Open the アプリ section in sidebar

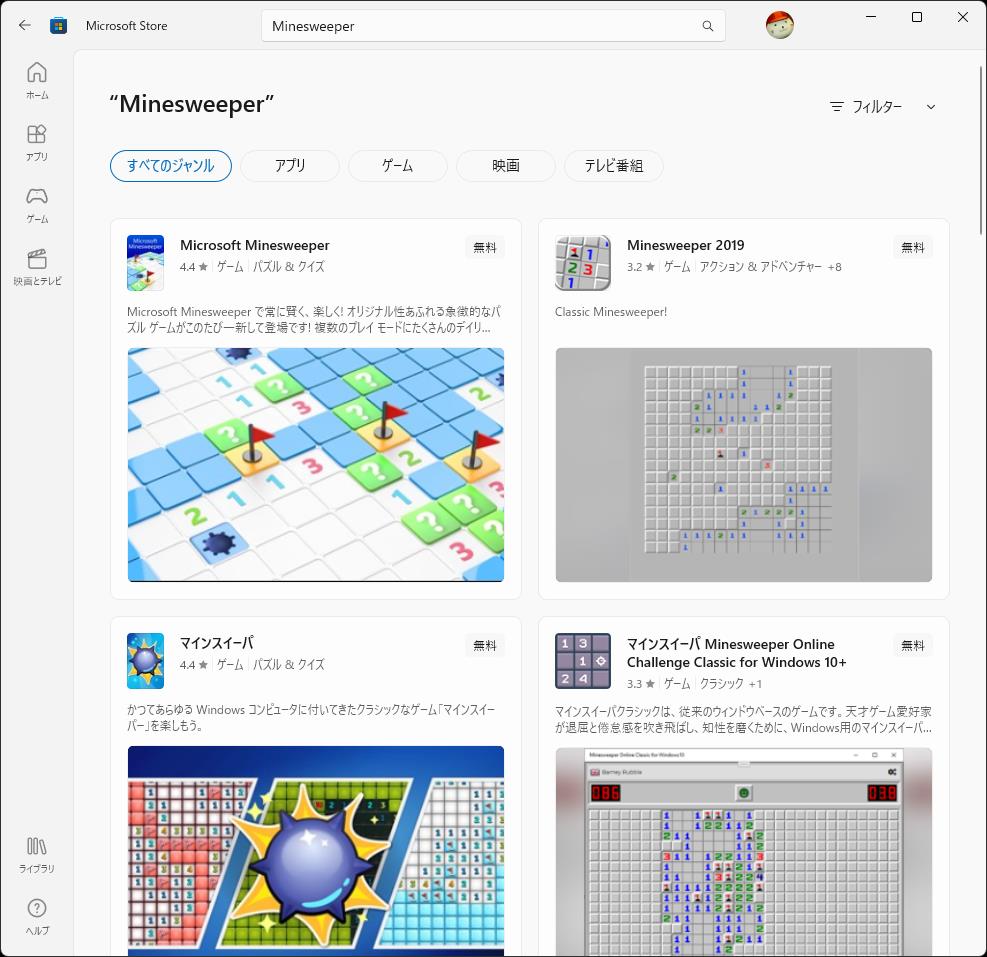pyautogui.click(x=36, y=142)
